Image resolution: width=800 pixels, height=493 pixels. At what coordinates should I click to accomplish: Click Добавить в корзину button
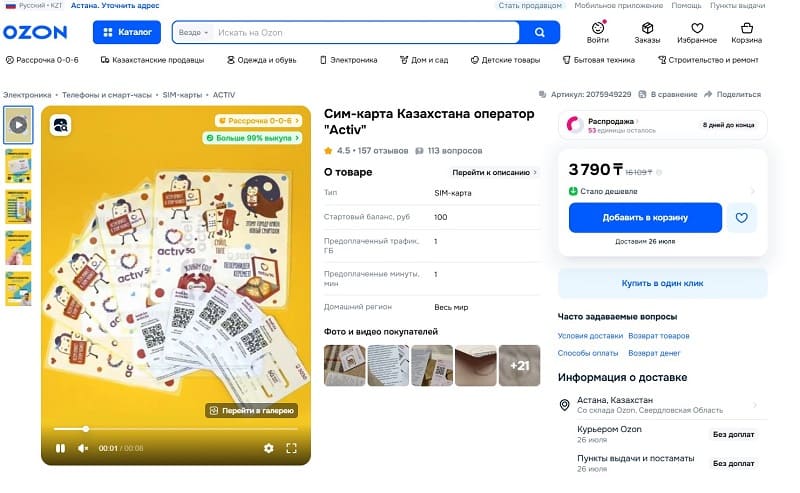[645, 218]
